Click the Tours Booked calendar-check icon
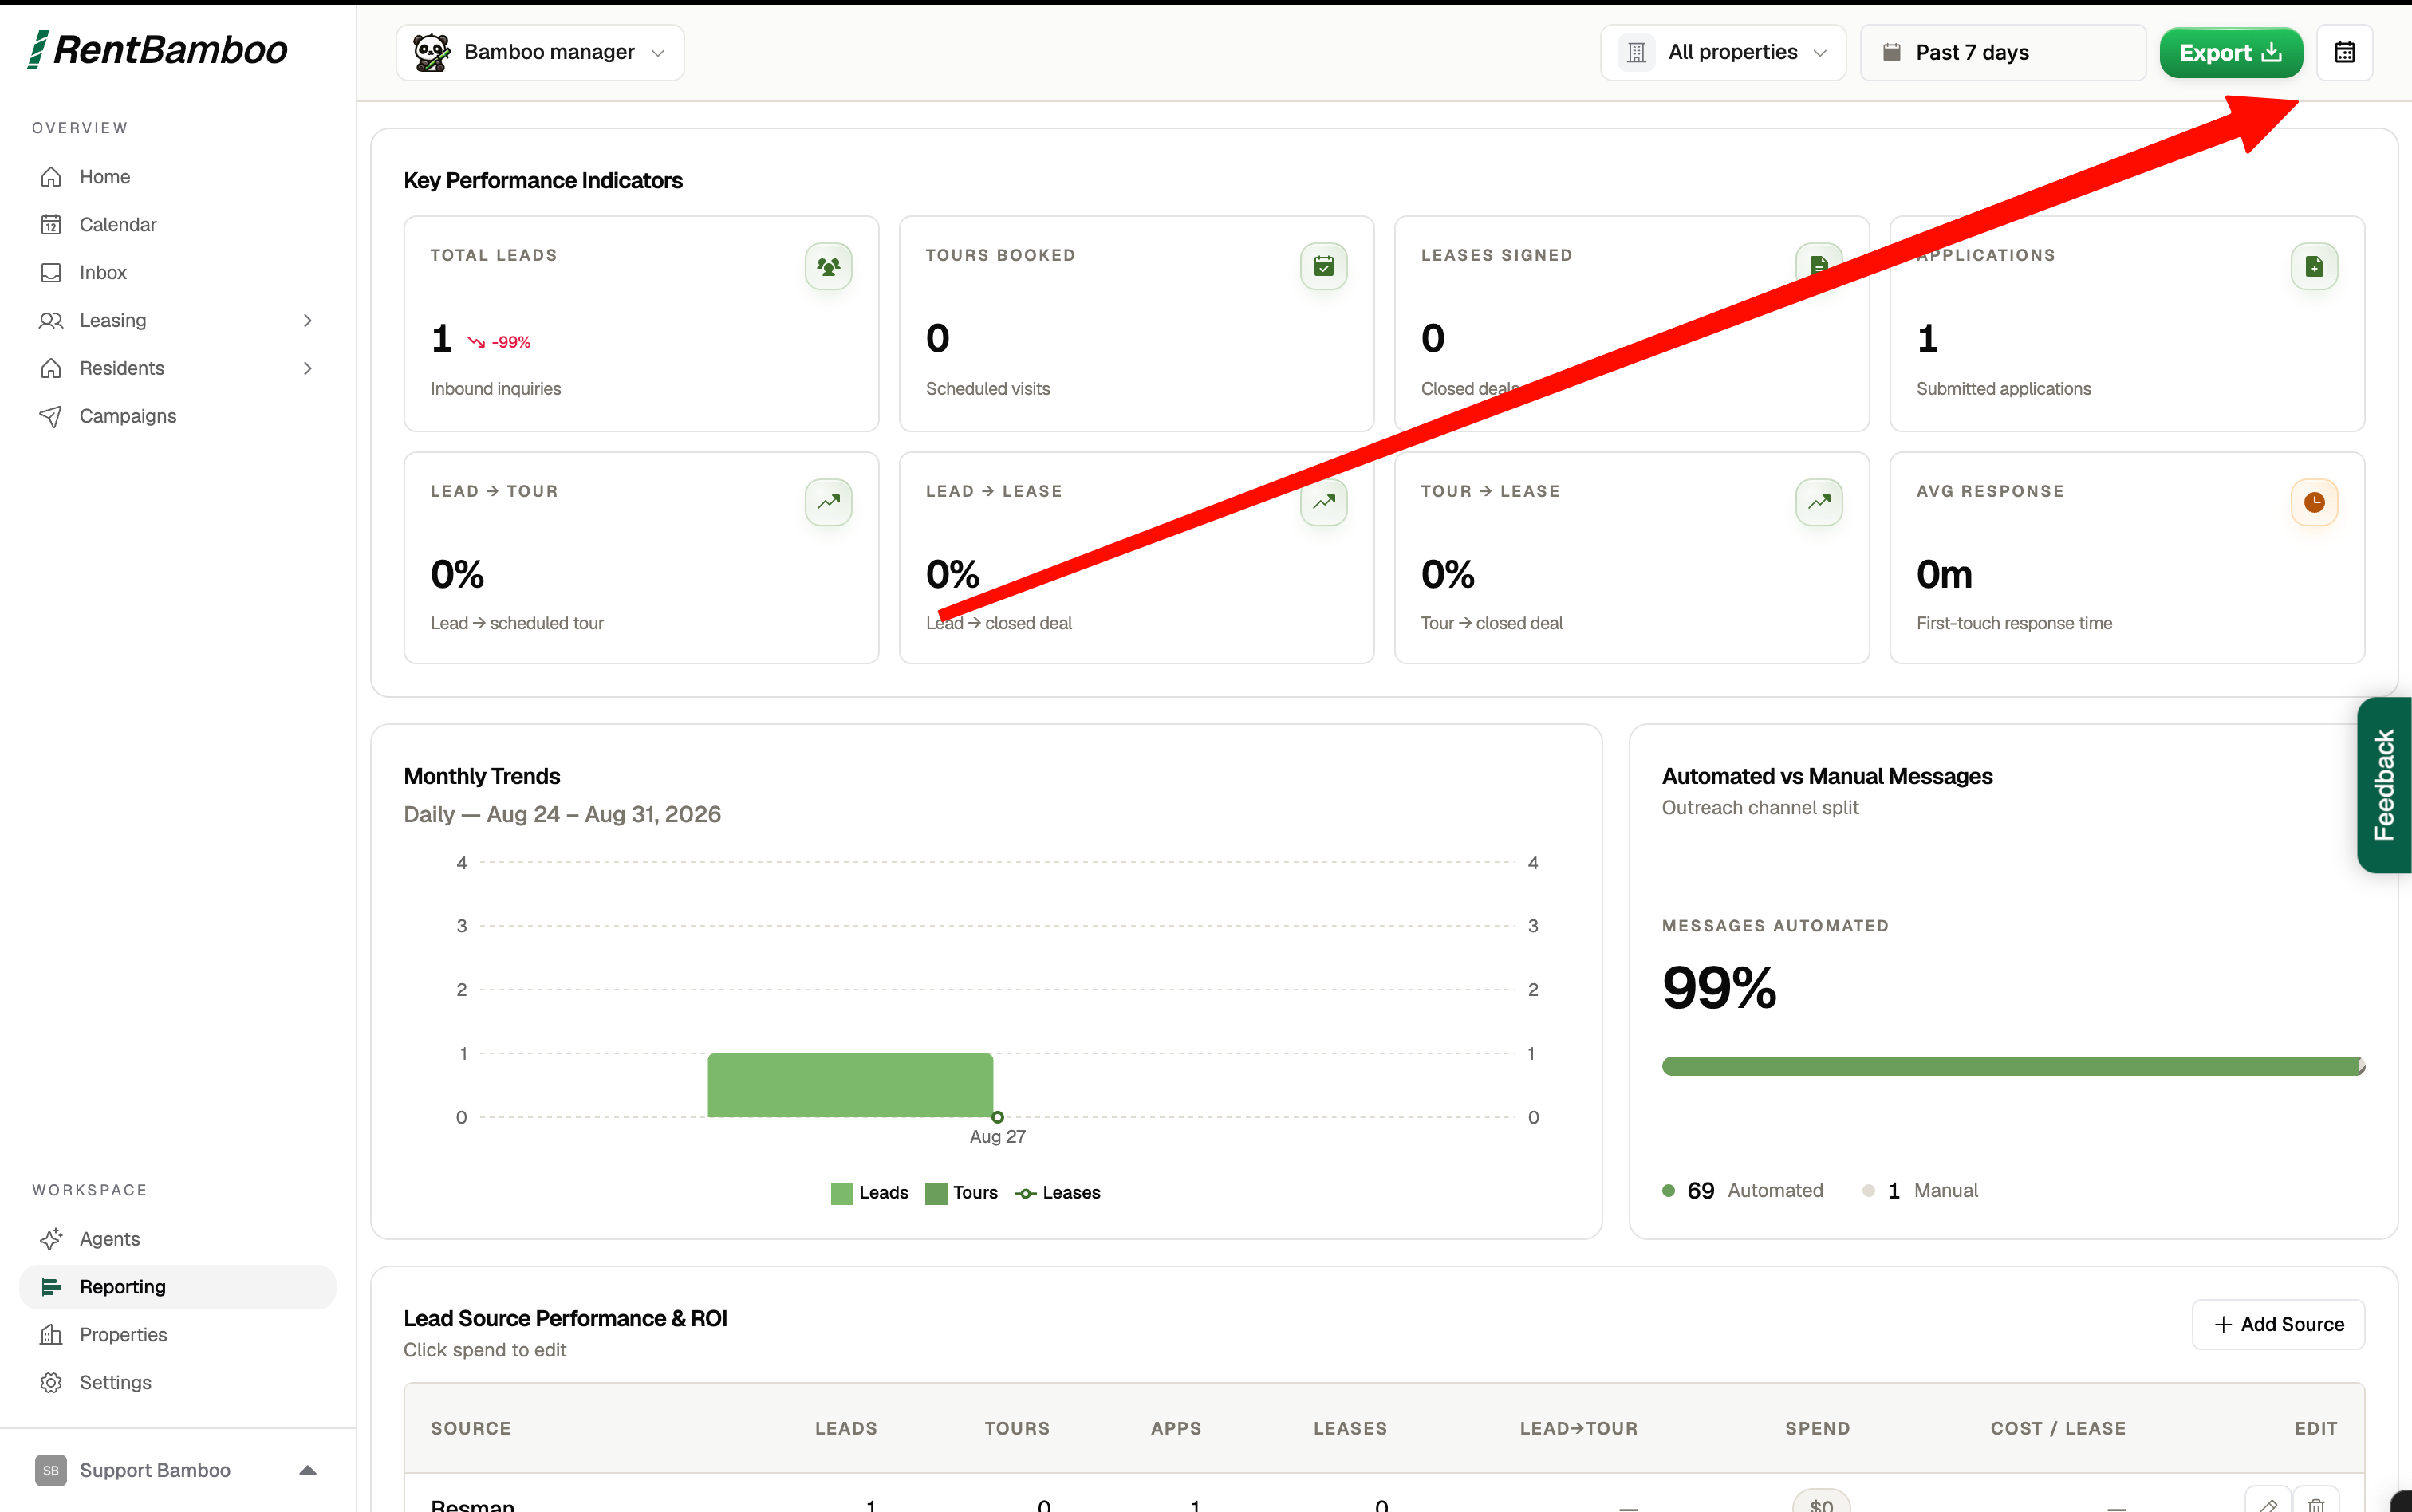Viewport: 2412px width, 1512px height. [x=1323, y=267]
